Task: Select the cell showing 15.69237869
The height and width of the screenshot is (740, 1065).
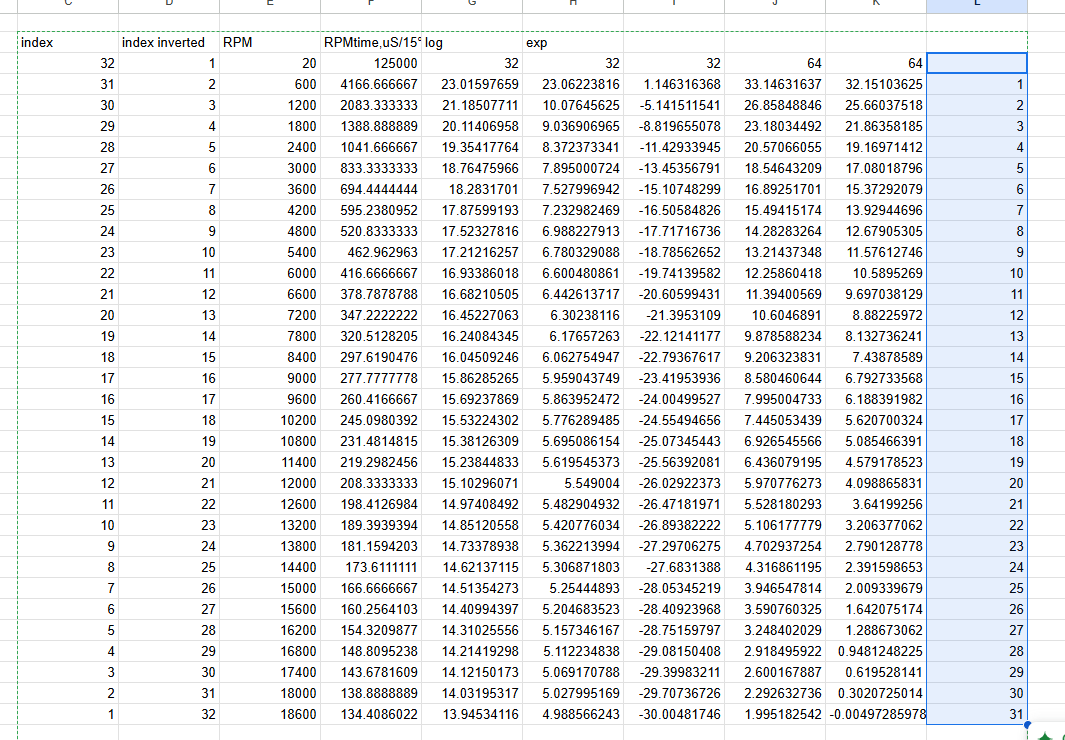Action: (x=472, y=399)
